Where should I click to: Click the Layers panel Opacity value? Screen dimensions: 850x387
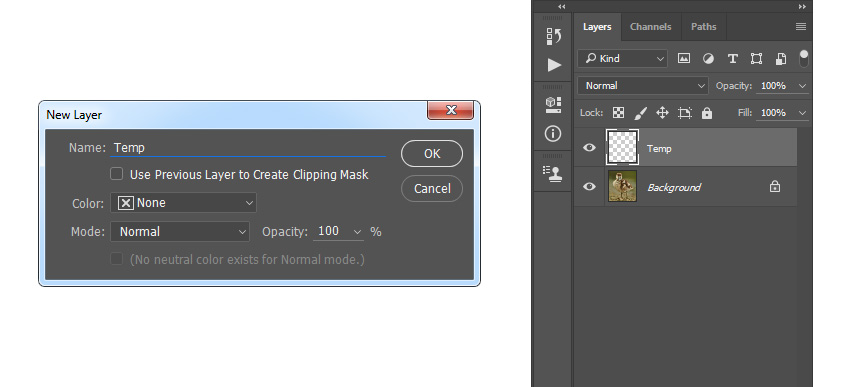[774, 86]
